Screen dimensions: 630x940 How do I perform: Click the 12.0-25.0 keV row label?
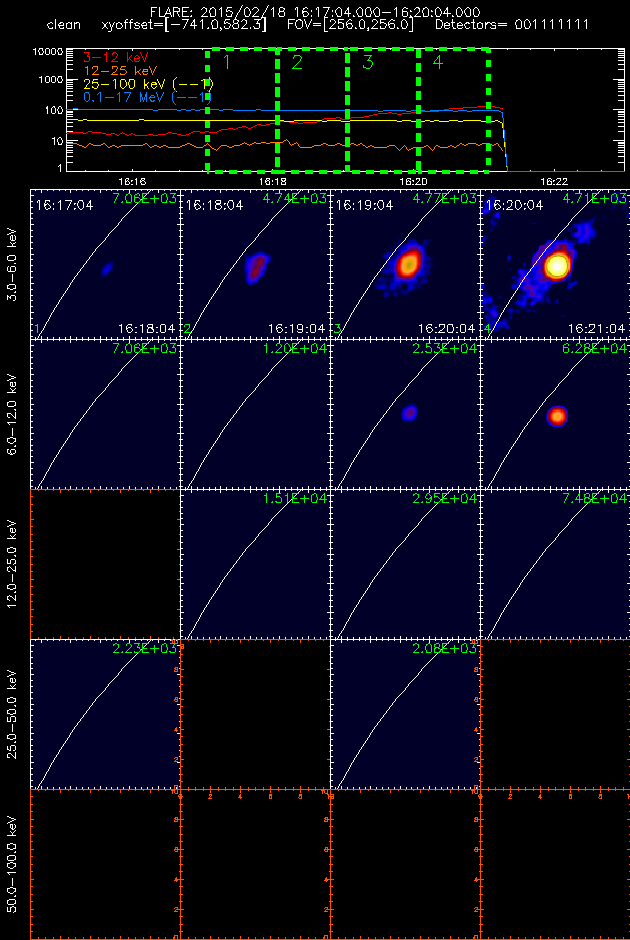(13, 564)
